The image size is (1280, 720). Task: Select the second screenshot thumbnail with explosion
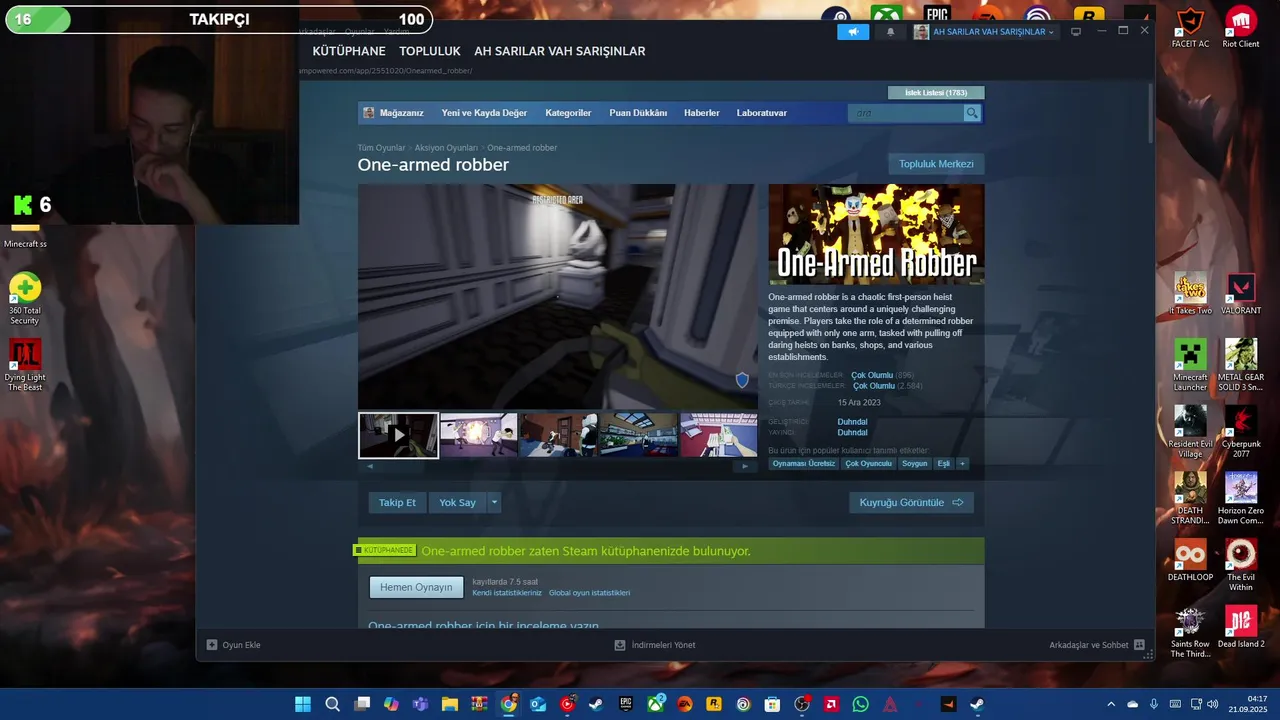(x=479, y=435)
